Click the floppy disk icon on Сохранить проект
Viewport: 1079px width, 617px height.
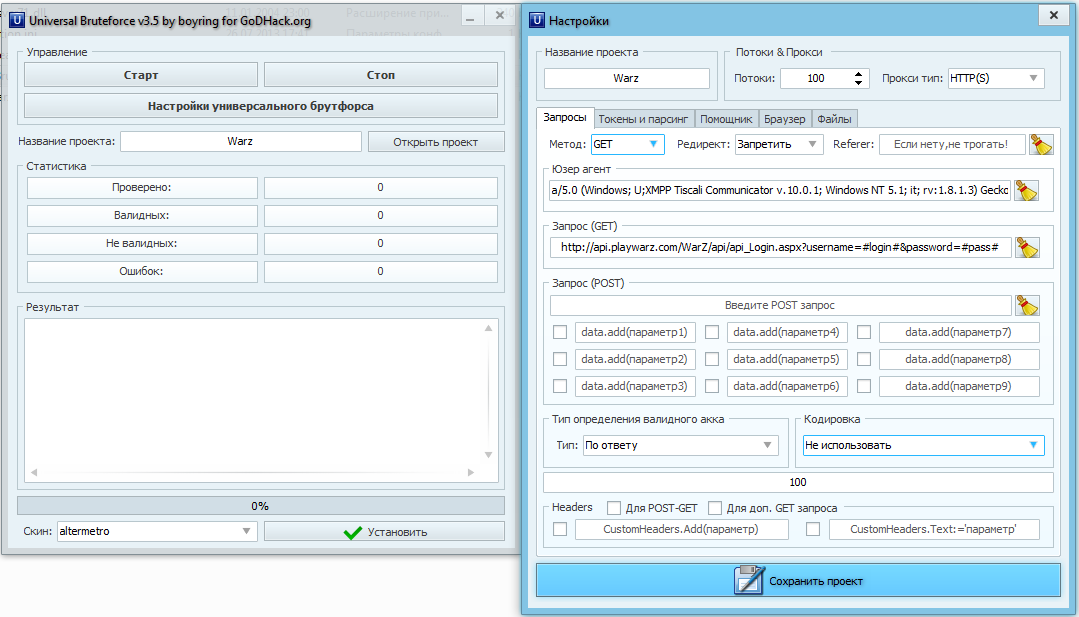pyautogui.click(x=749, y=581)
